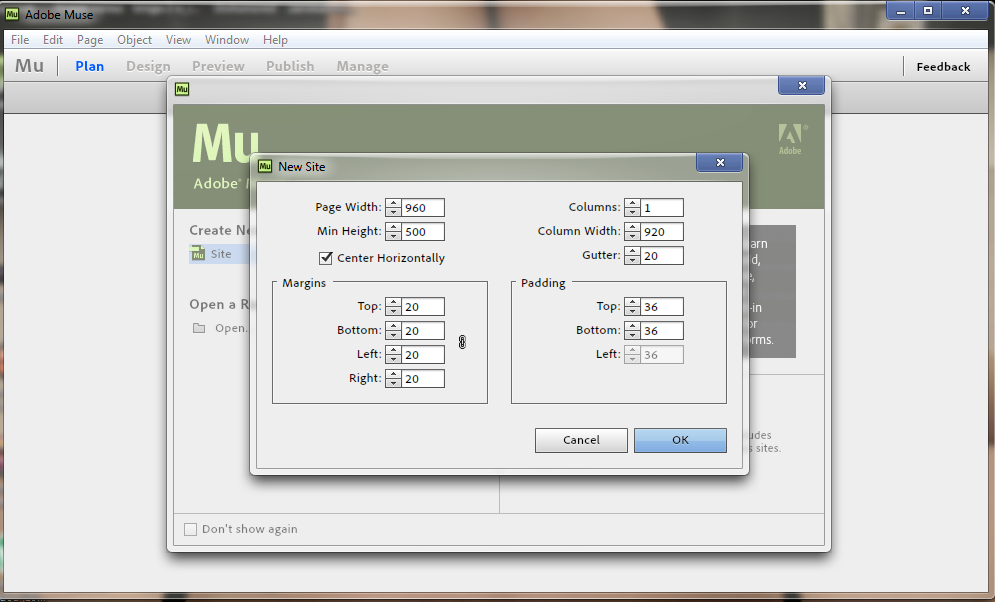995x602 pixels.
Task: Click the Min Height stepper arrows
Action: (x=393, y=232)
